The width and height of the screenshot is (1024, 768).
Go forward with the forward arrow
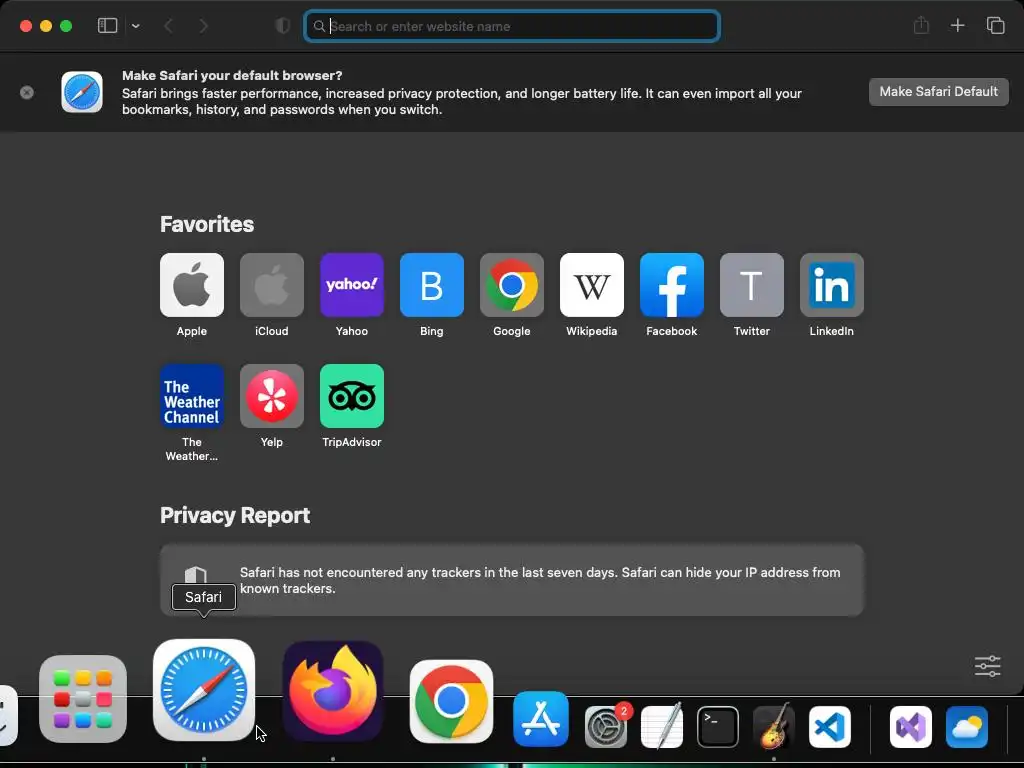pyautogui.click(x=203, y=26)
